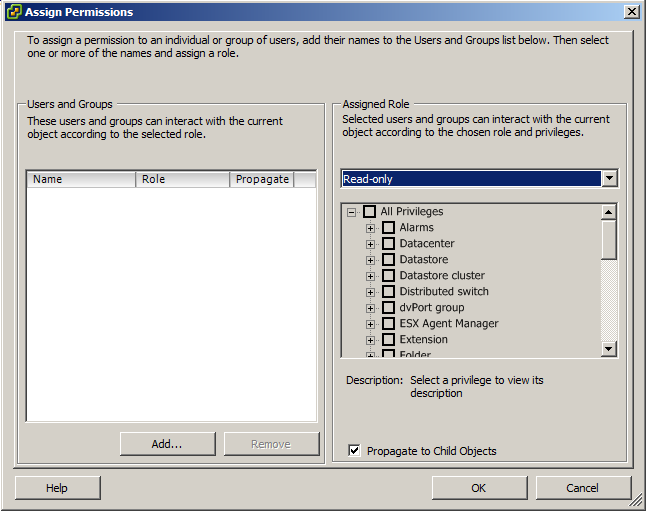
Task: Open the Read-only role dropdown
Action: click(609, 179)
